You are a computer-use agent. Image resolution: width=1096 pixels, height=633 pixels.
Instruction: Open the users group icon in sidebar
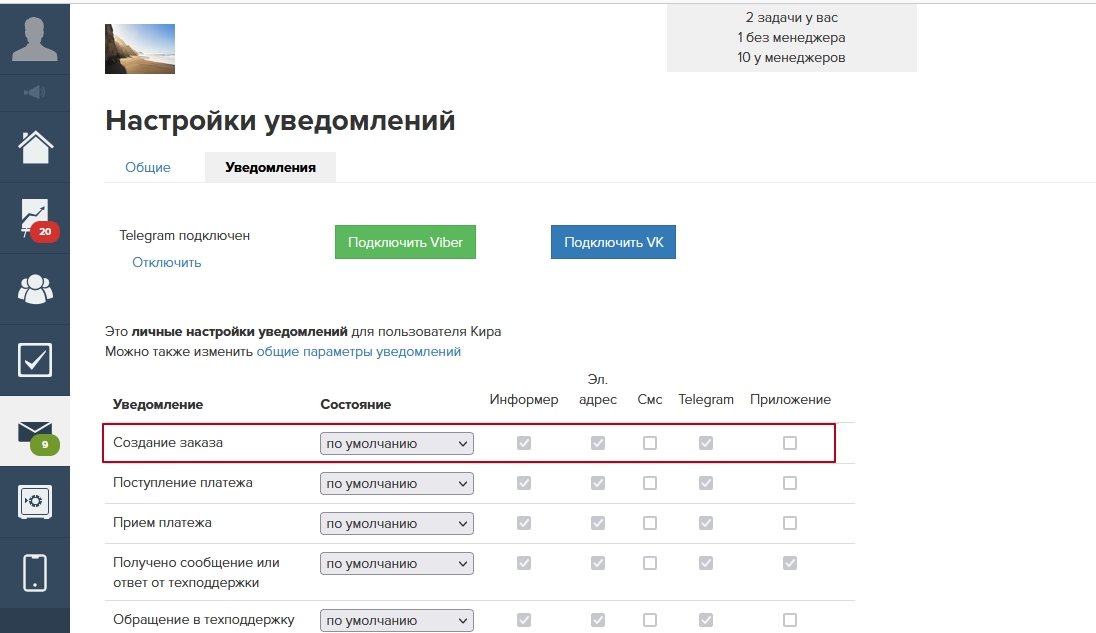pyautogui.click(x=35, y=289)
